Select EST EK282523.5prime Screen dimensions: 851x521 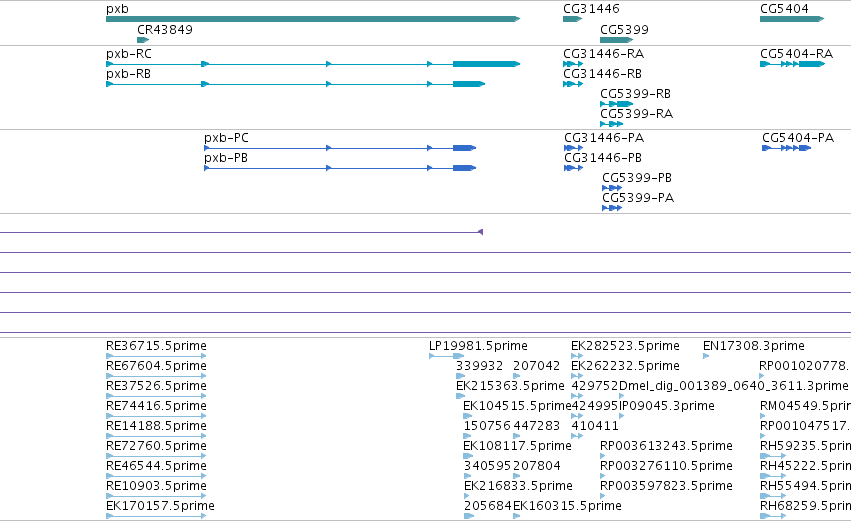(x=625, y=346)
